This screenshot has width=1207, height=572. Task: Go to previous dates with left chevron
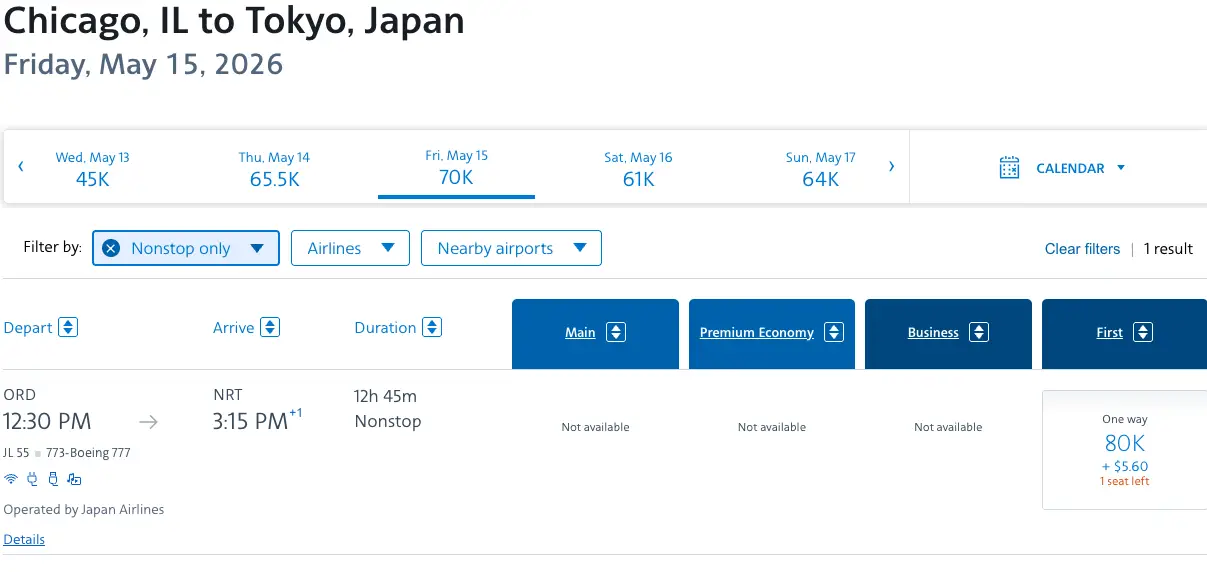21,167
